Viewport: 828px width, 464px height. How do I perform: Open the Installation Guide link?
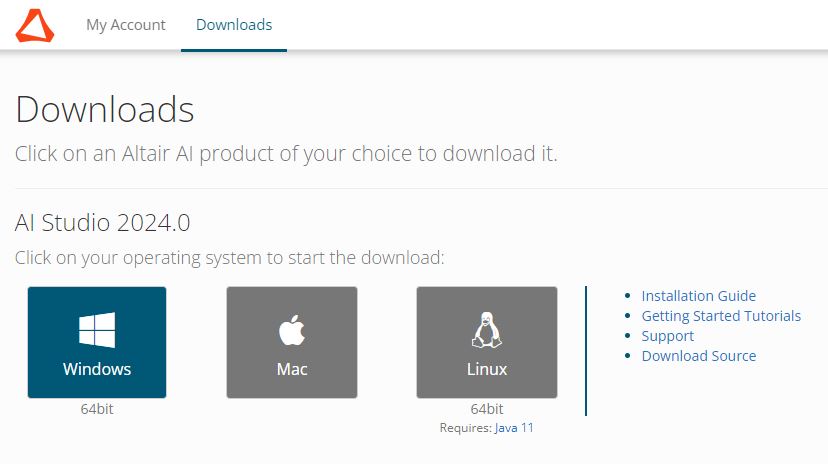click(x=698, y=296)
